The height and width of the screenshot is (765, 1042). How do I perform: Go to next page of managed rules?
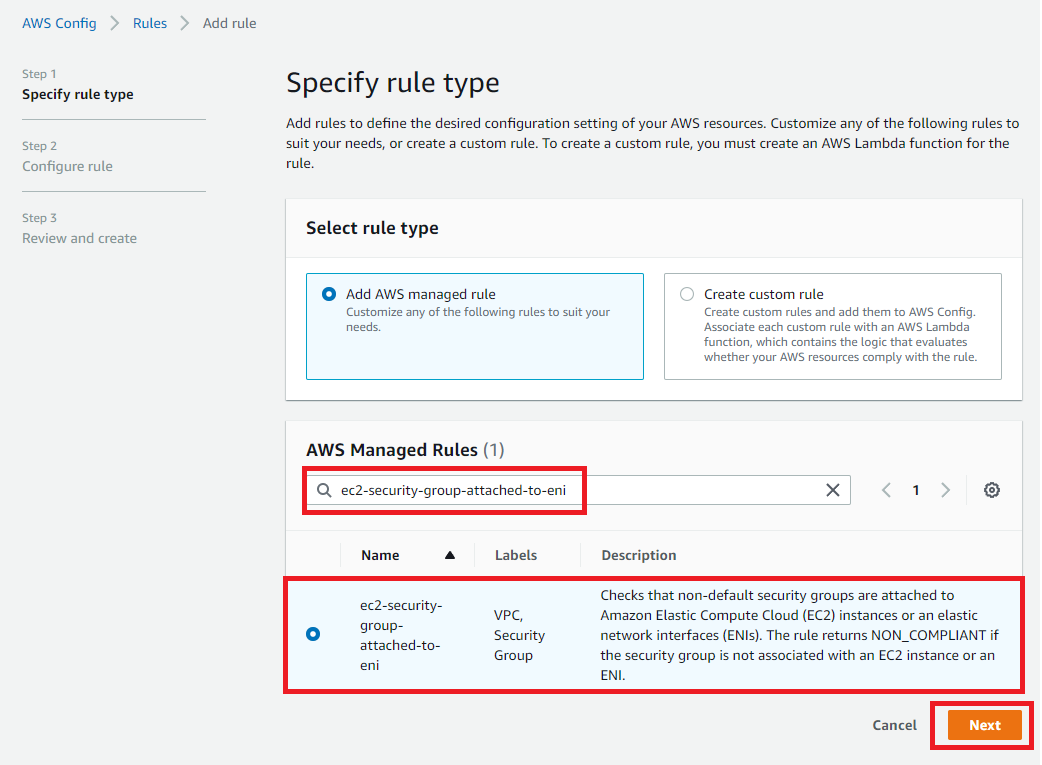coord(945,490)
